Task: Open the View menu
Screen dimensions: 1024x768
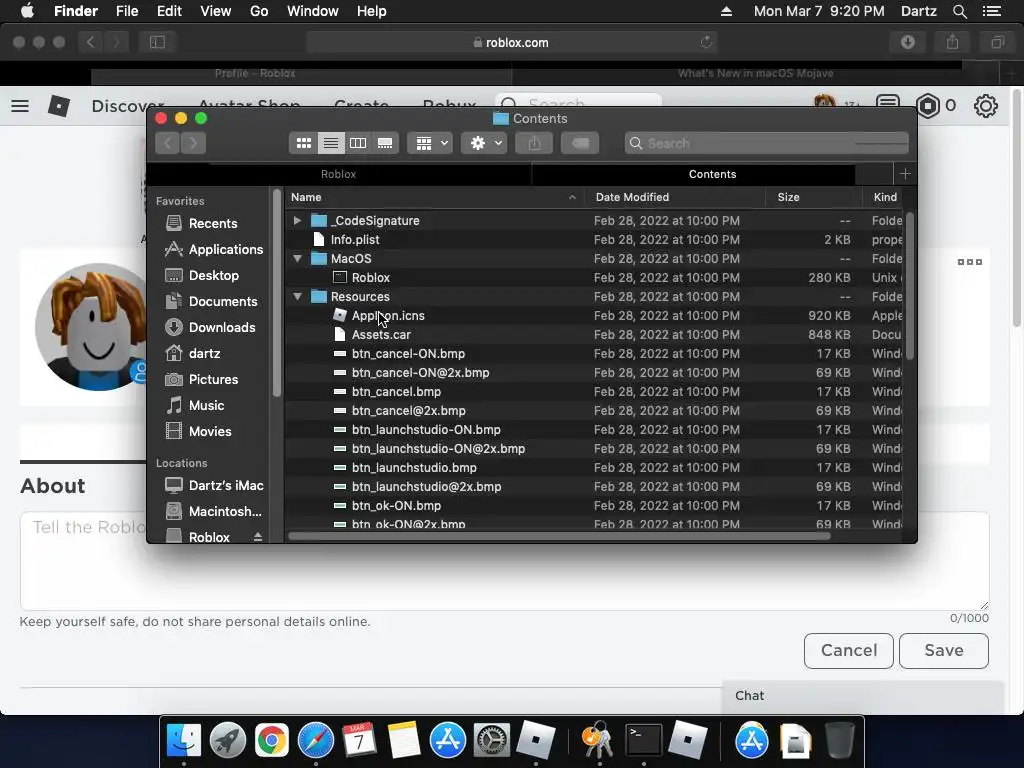Action: (216, 11)
